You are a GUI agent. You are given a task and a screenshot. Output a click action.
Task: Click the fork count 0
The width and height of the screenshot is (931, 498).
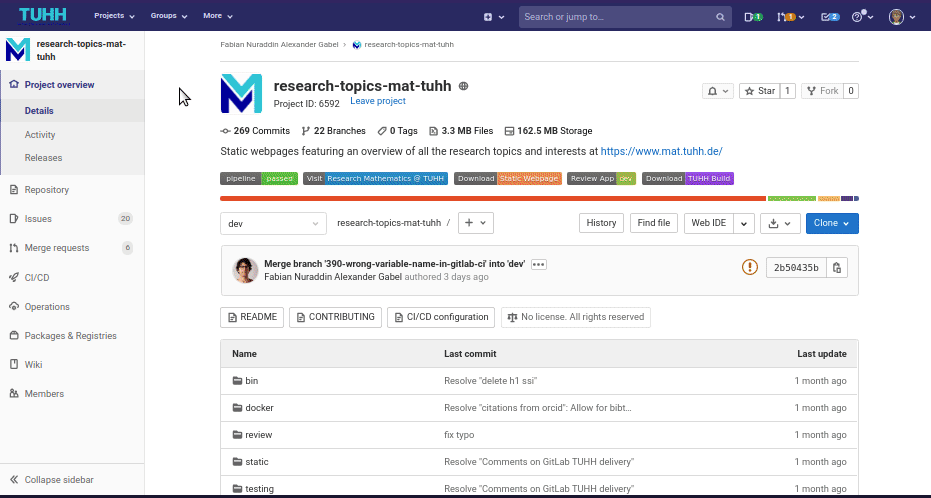851,91
